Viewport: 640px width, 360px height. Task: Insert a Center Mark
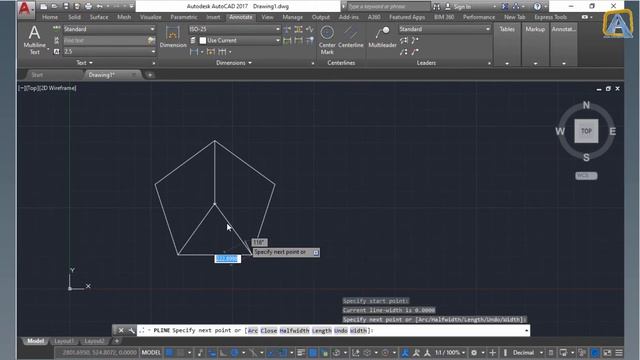327,40
